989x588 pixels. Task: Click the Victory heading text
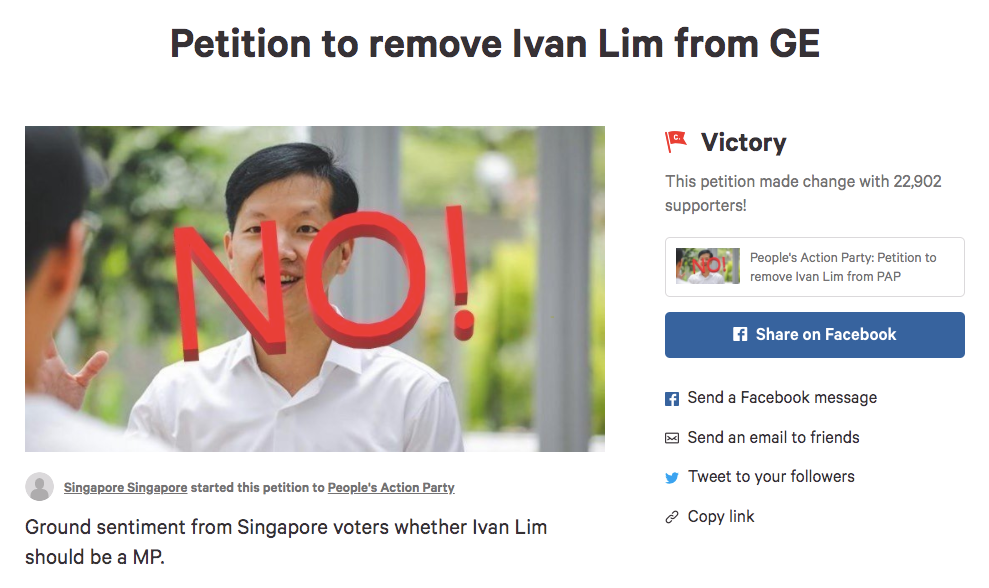coord(744,143)
